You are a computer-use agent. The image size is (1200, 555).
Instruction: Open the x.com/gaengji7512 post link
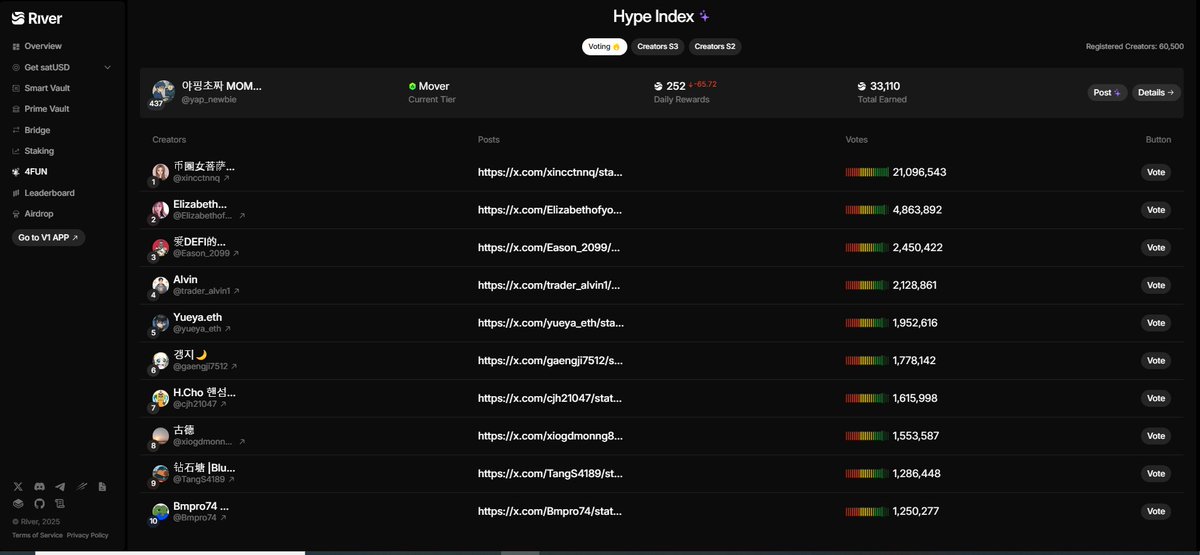(550, 360)
